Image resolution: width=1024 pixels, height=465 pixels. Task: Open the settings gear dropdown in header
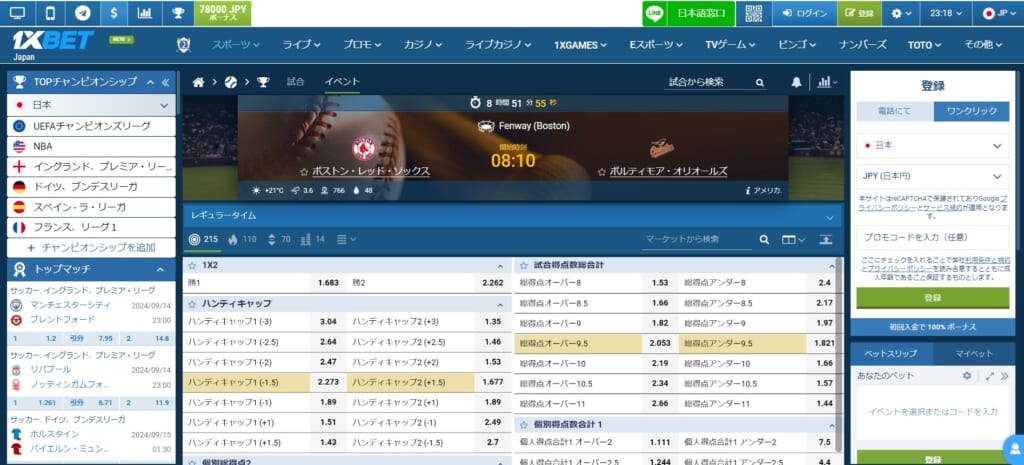(x=901, y=13)
